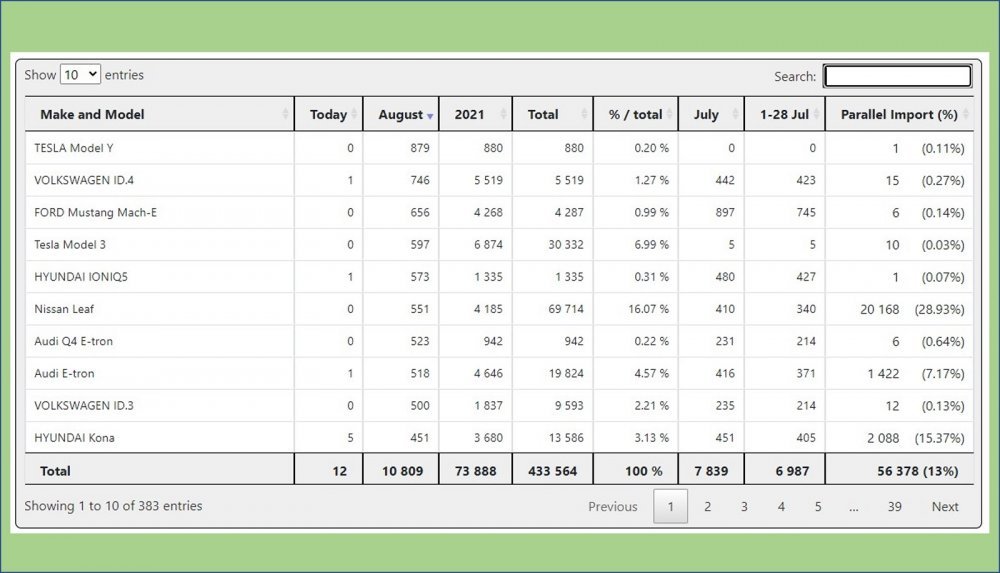Sort by the Total column header
This screenshot has width=1000, height=573.
tap(552, 114)
